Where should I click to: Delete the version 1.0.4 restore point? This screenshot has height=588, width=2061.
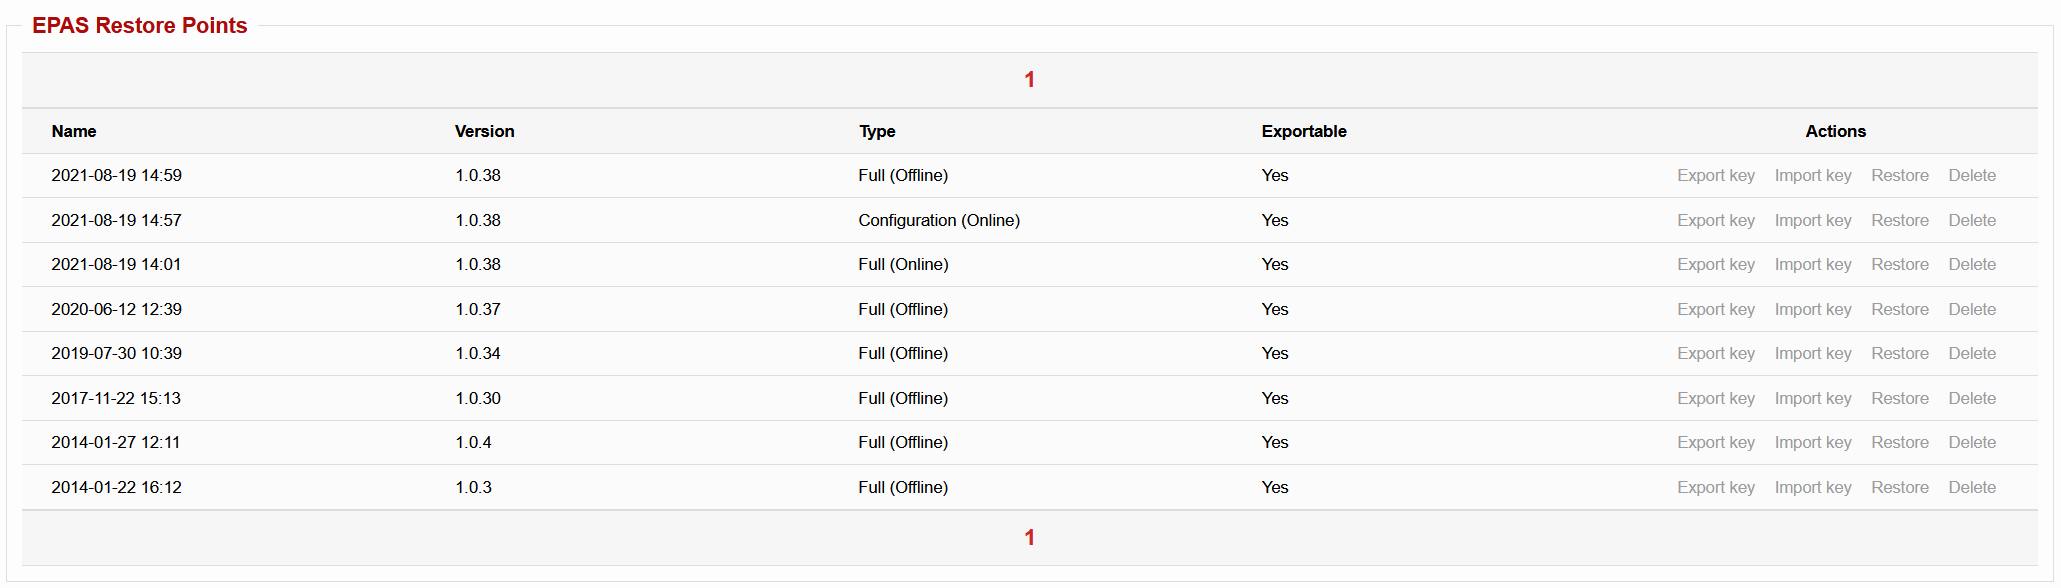[1972, 442]
